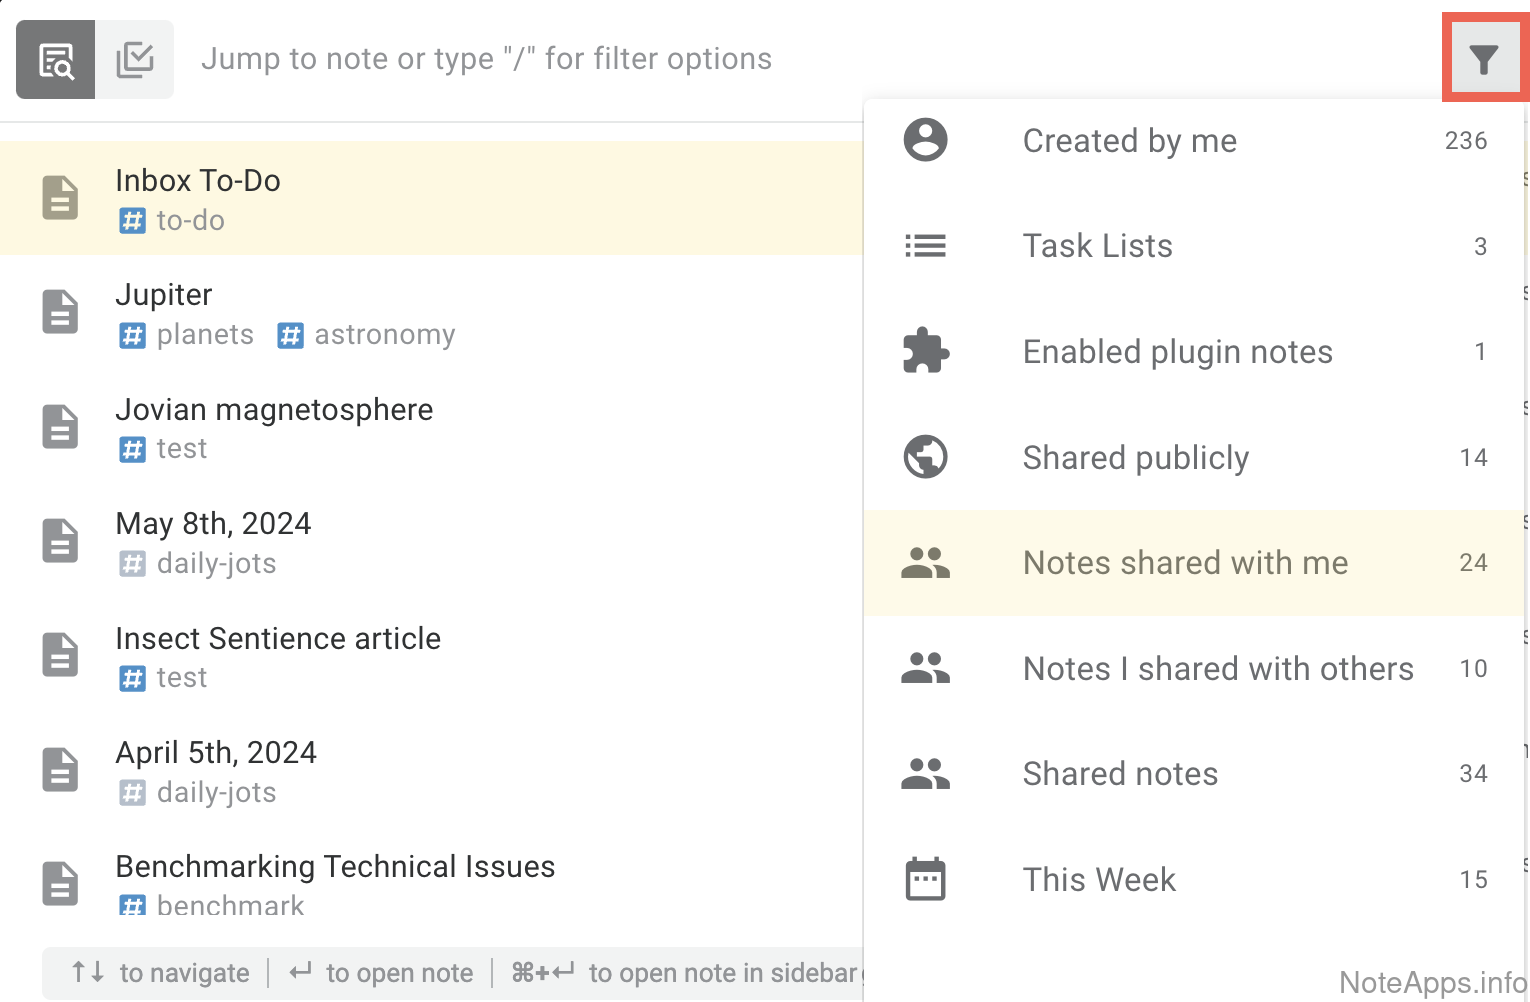The height and width of the screenshot is (1002, 1530).
Task: Open the filter options funnel icon
Action: 1484,60
